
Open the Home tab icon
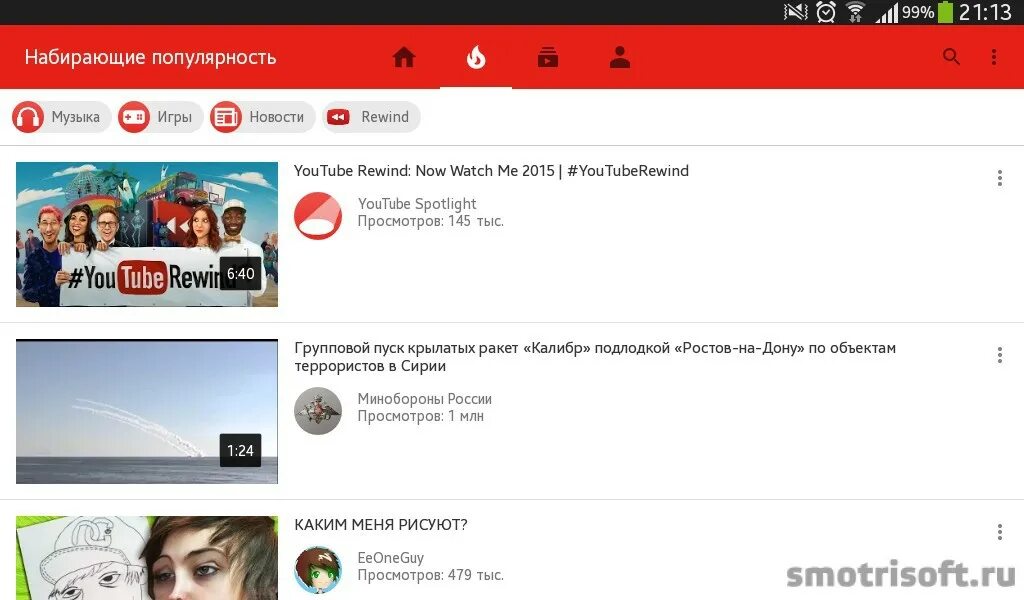click(x=404, y=57)
